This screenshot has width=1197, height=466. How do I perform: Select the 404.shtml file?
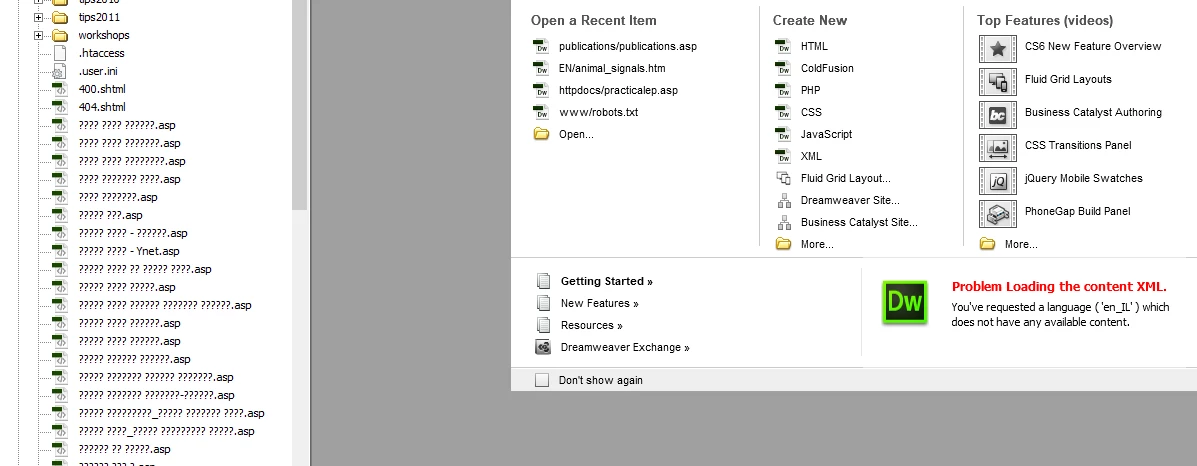click(102, 107)
